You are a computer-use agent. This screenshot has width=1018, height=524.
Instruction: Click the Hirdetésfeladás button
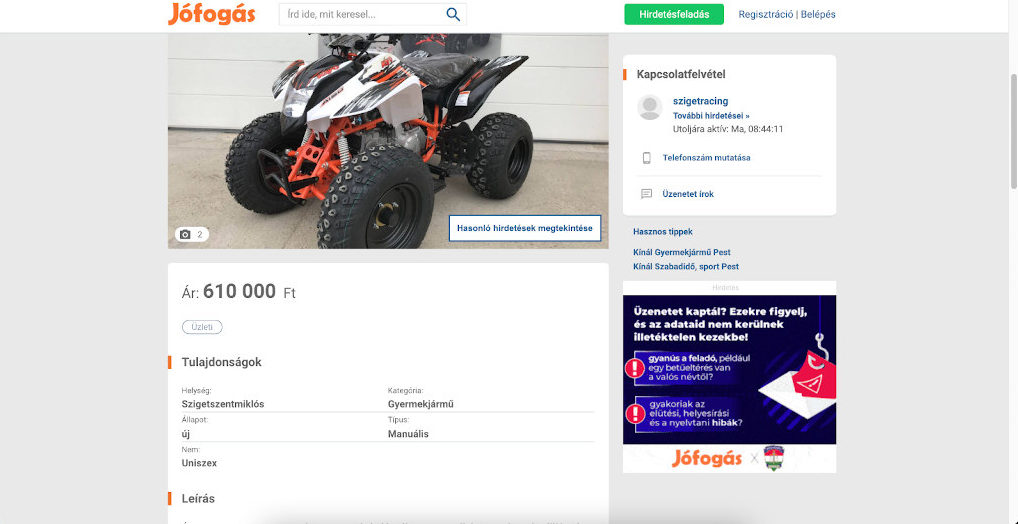(674, 14)
